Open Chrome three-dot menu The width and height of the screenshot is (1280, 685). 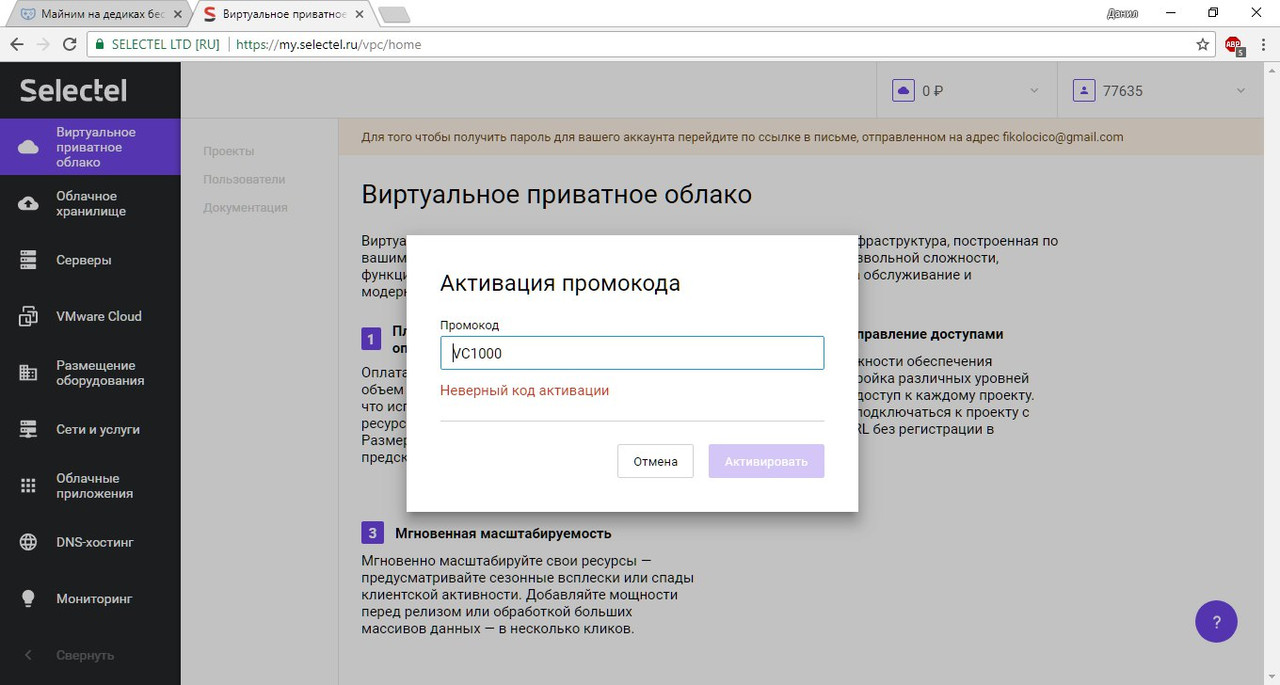[1263, 44]
